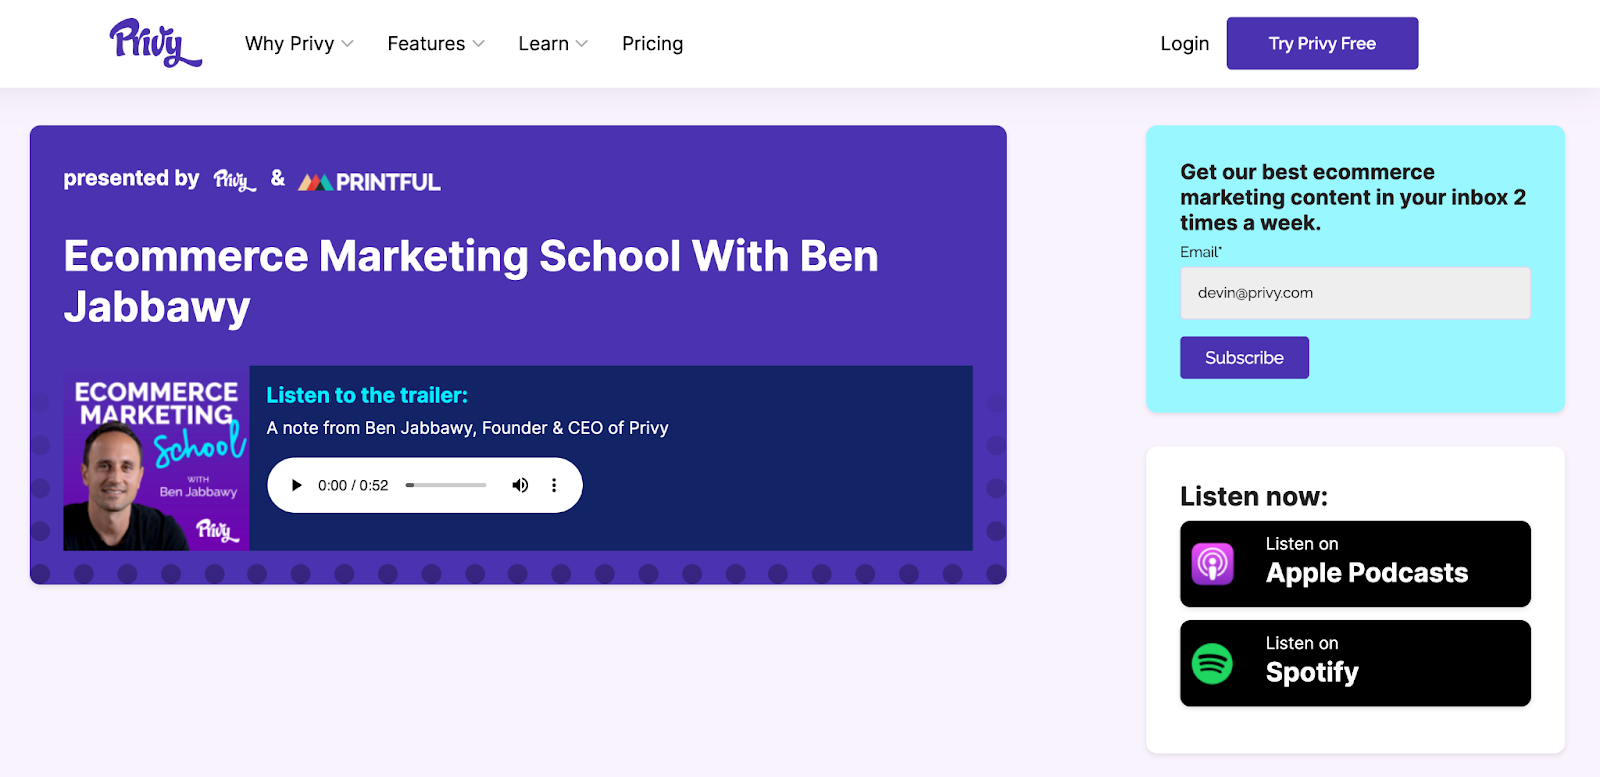The image size is (1600, 777).
Task: Seek within the audio progress slider
Action: coord(446,485)
